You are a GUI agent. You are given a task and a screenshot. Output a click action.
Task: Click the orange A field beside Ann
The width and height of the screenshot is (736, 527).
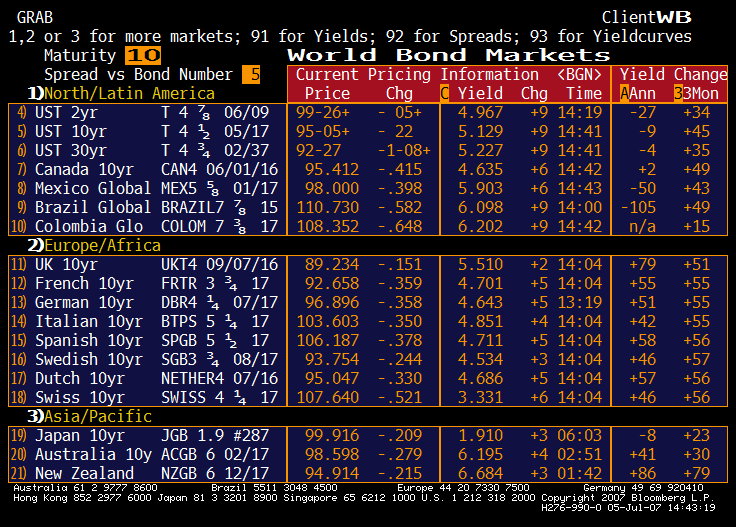[624, 93]
